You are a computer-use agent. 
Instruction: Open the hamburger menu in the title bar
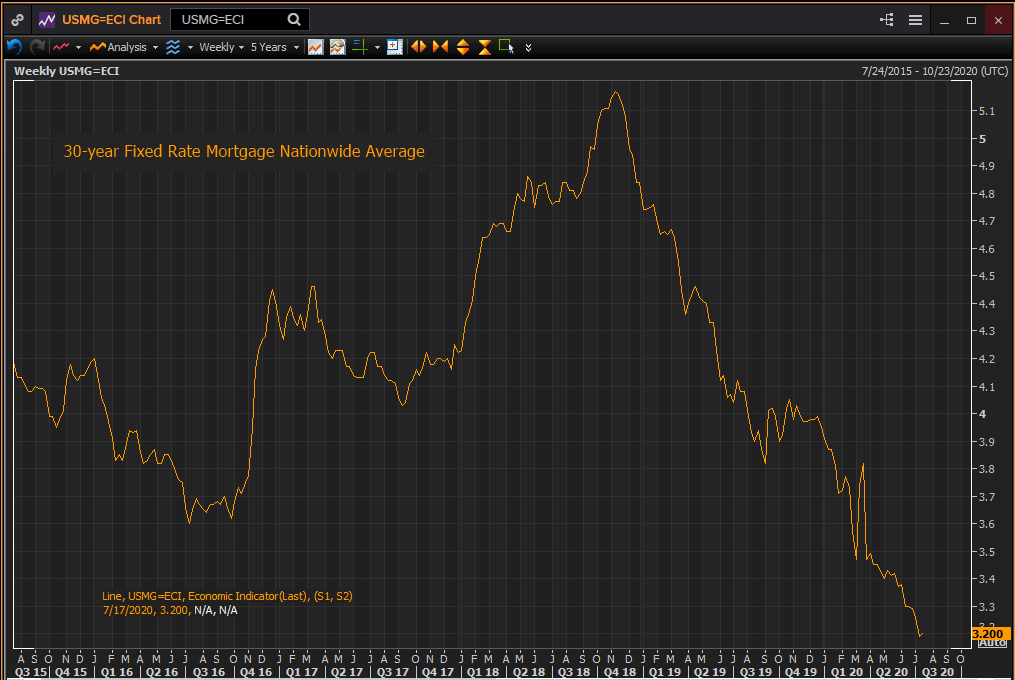pyautogui.click(x=915, y=19)
